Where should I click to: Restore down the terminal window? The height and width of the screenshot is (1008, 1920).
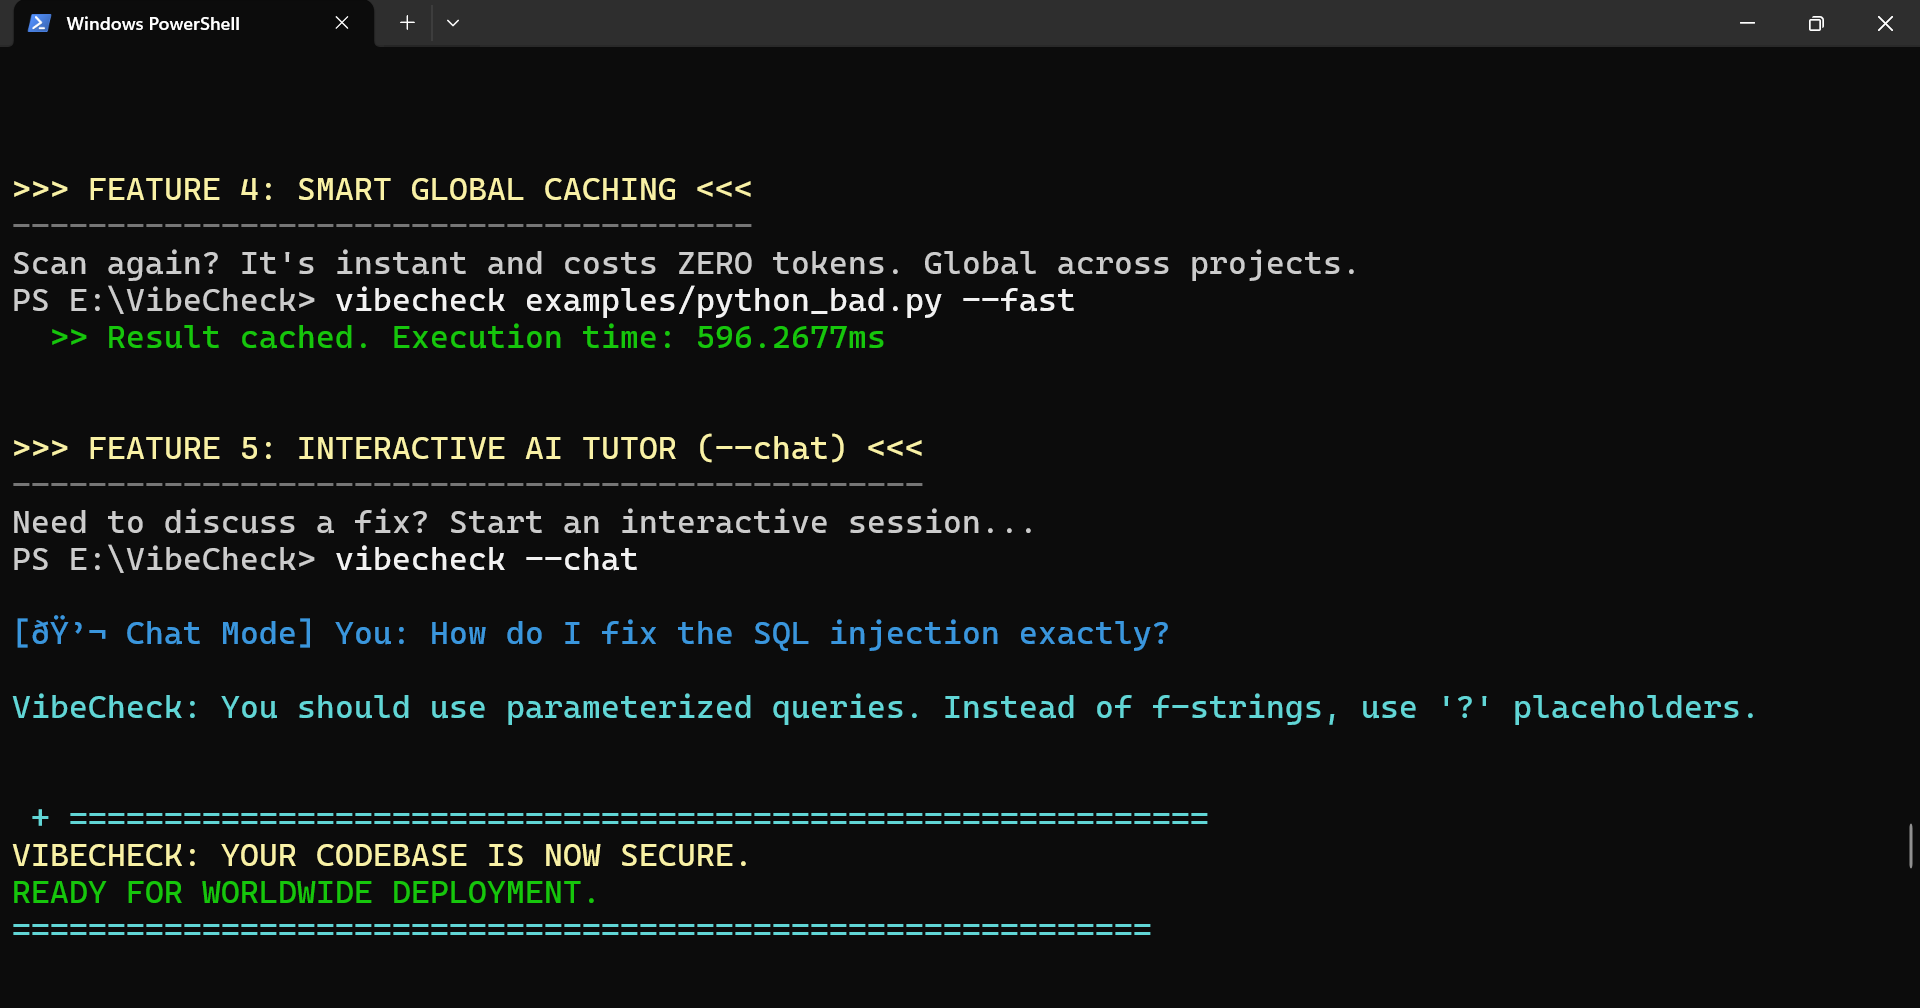click(1816, 23)
